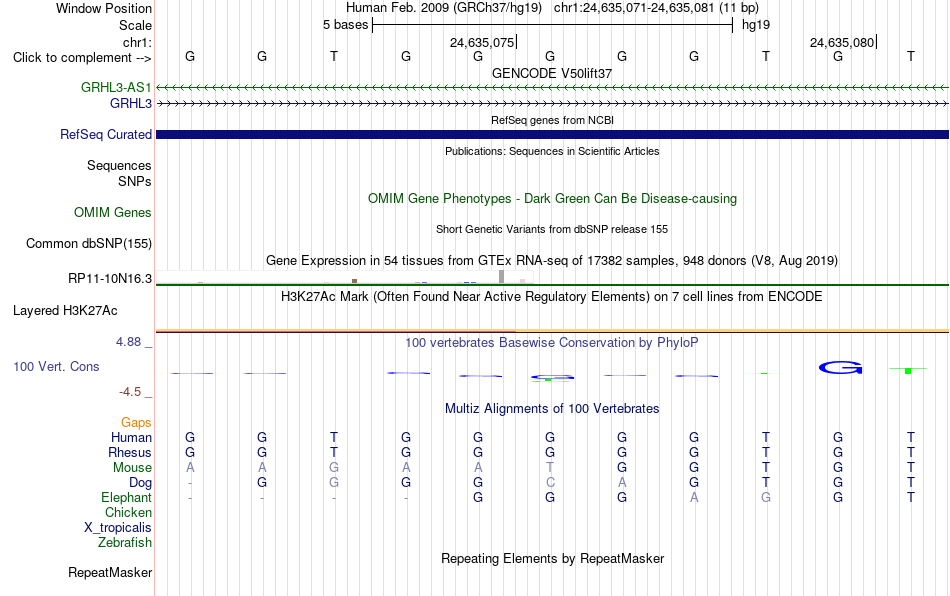Click the OMIM Gene Phenotypes track title
Image resolution: width=950 pixels, height=596 pixels.
click(552, 199)
